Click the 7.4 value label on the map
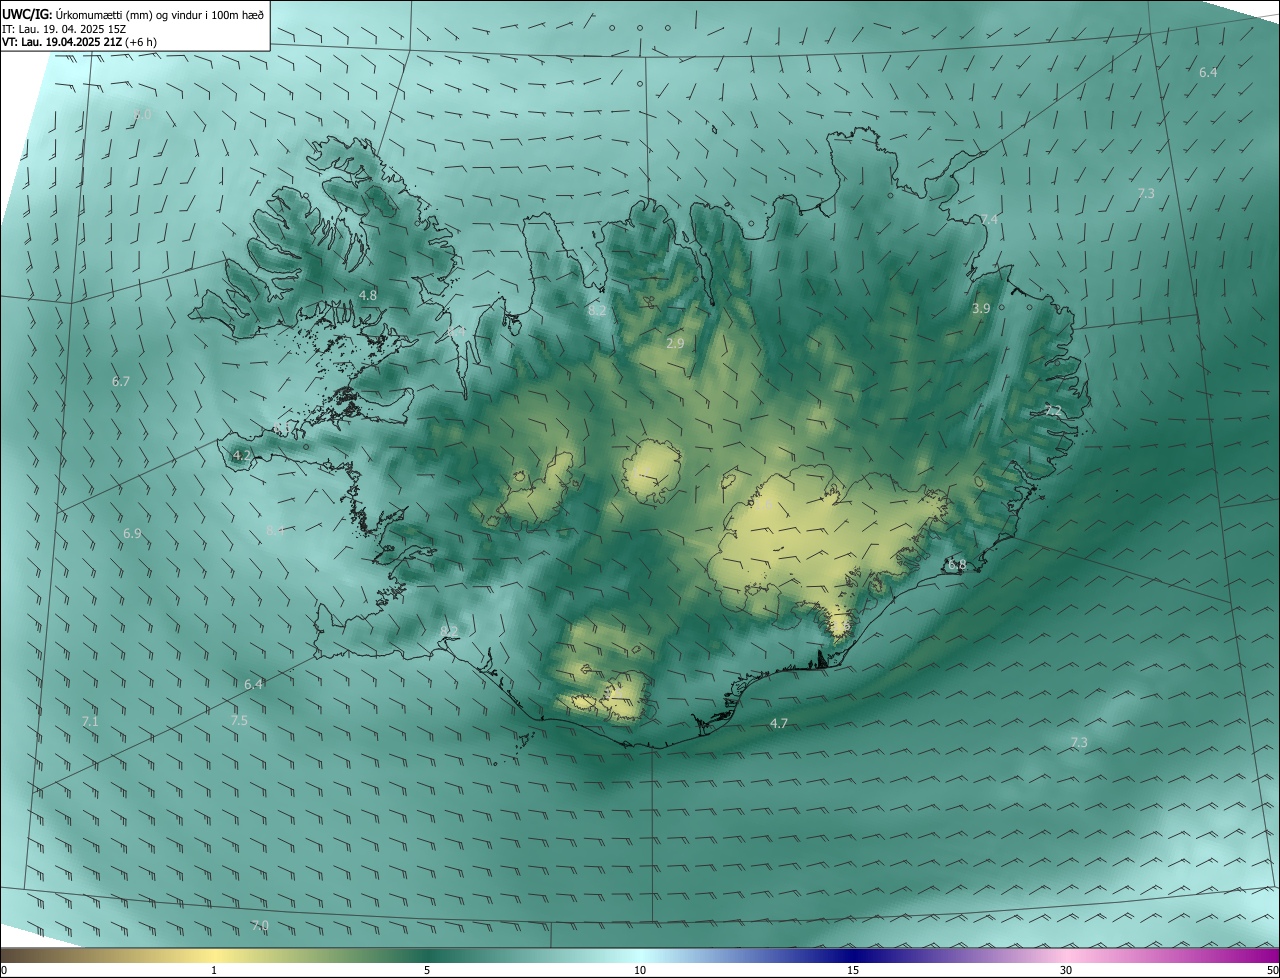Image resolution: width=1280 pixels, height=978 pixels. tap(989, 219)
